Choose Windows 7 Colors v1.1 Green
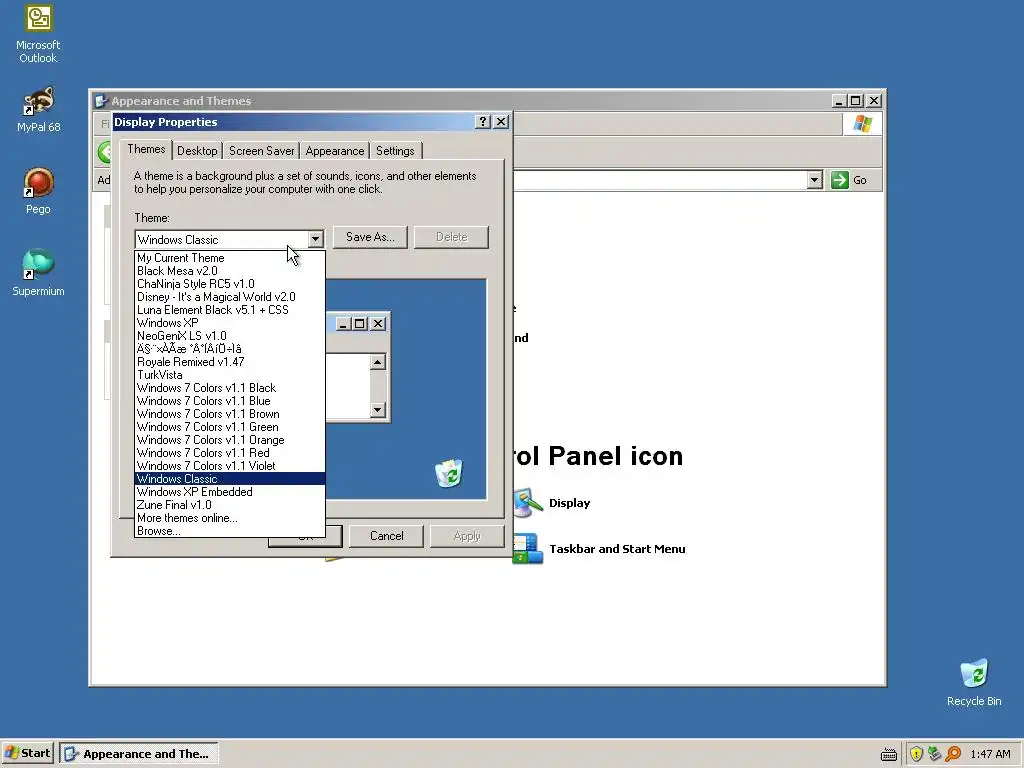Image resolution: width=1024 pixels, height=768 pixels. [x=230, y=427]
